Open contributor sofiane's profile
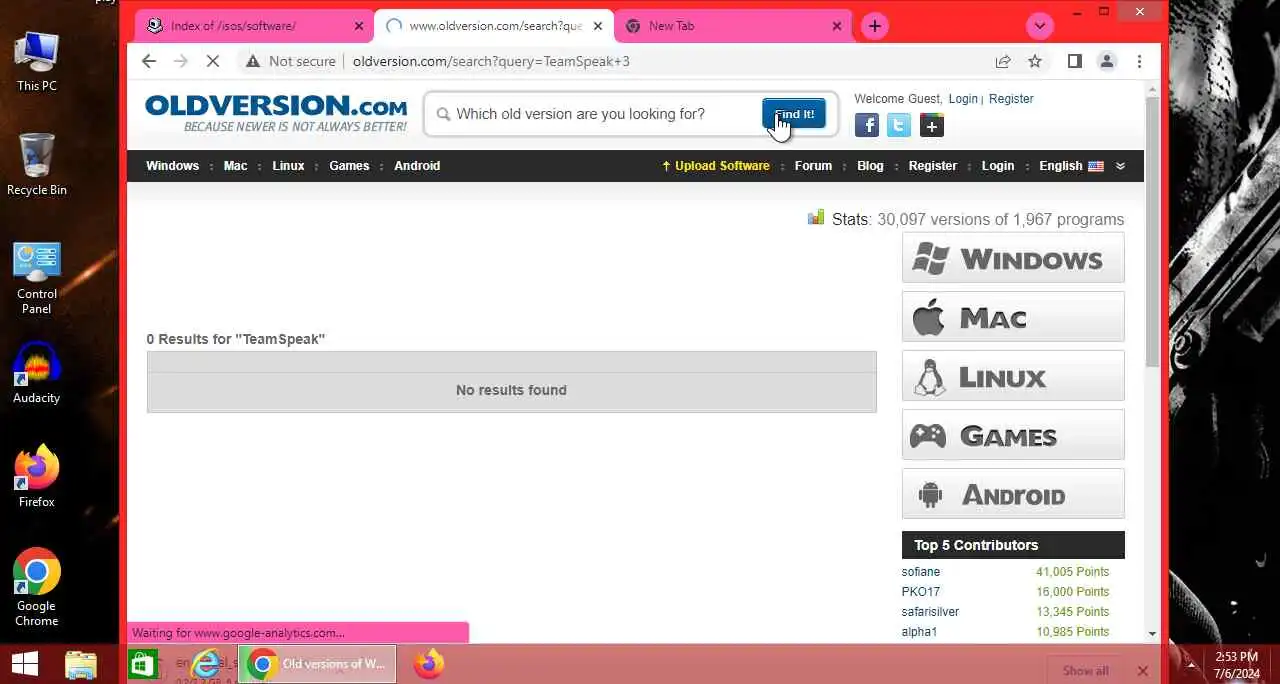The width and height of the screenshot is (1280, 684). [921, 572]
